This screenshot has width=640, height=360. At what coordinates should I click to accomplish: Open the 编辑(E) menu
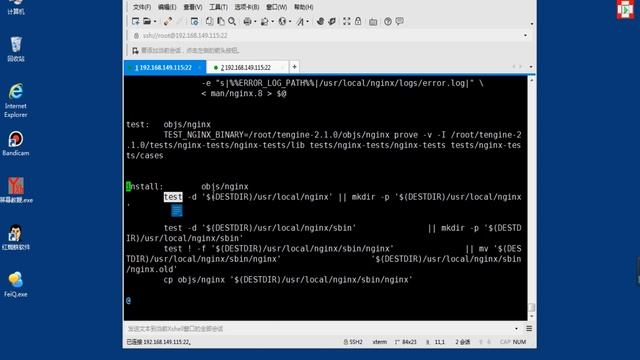pos(167,7)
